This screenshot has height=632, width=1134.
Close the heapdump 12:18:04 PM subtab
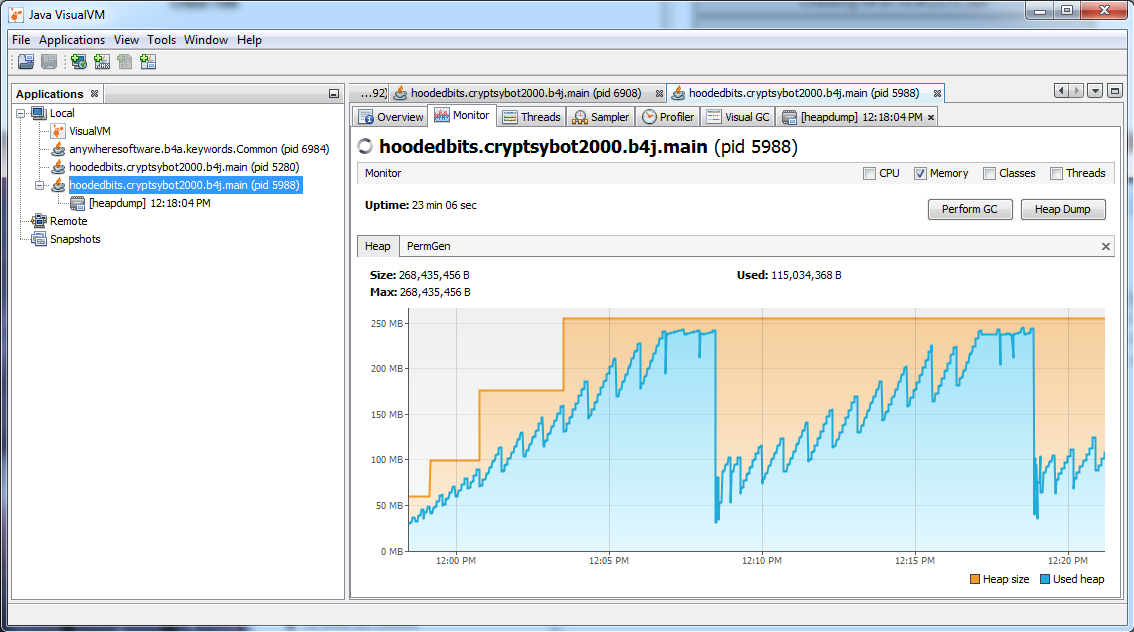tap(931, 117)
